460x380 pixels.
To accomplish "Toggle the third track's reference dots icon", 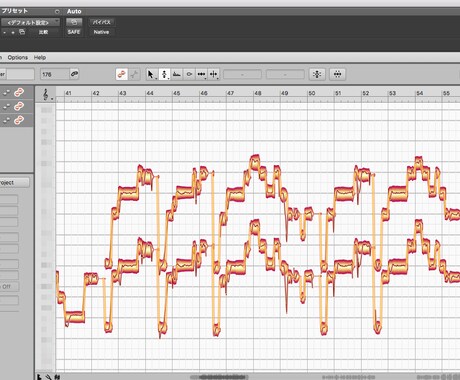I will point(6,121).
